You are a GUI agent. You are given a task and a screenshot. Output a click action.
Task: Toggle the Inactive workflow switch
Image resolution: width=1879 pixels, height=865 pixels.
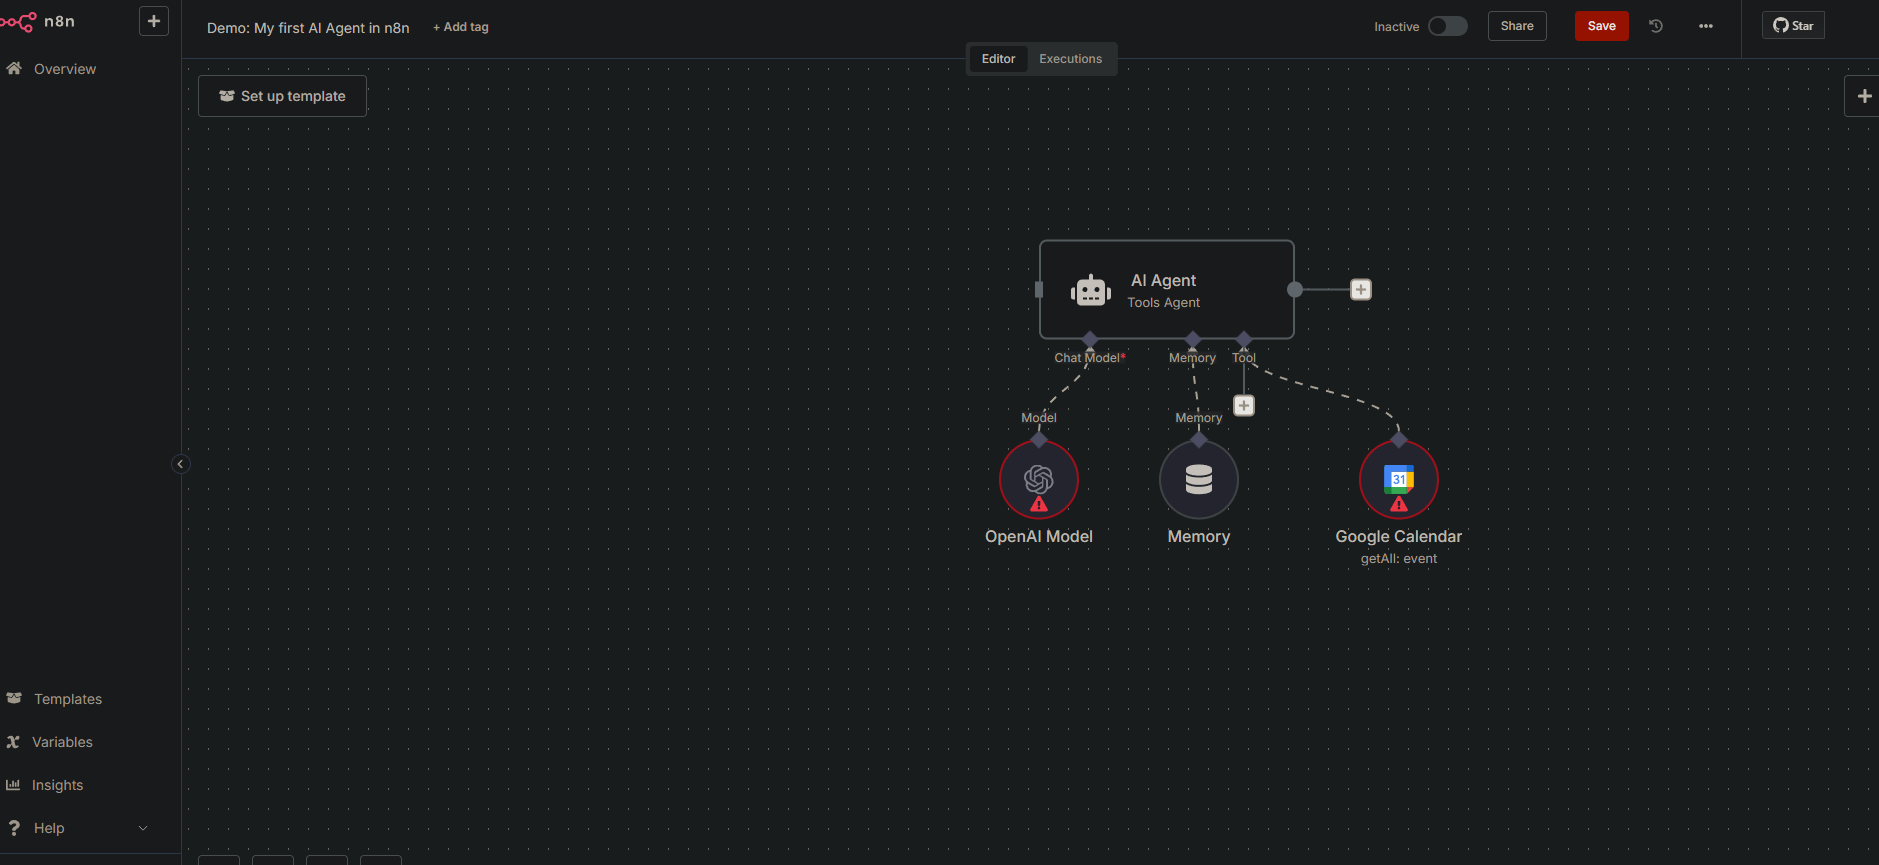pos(1447,26)
